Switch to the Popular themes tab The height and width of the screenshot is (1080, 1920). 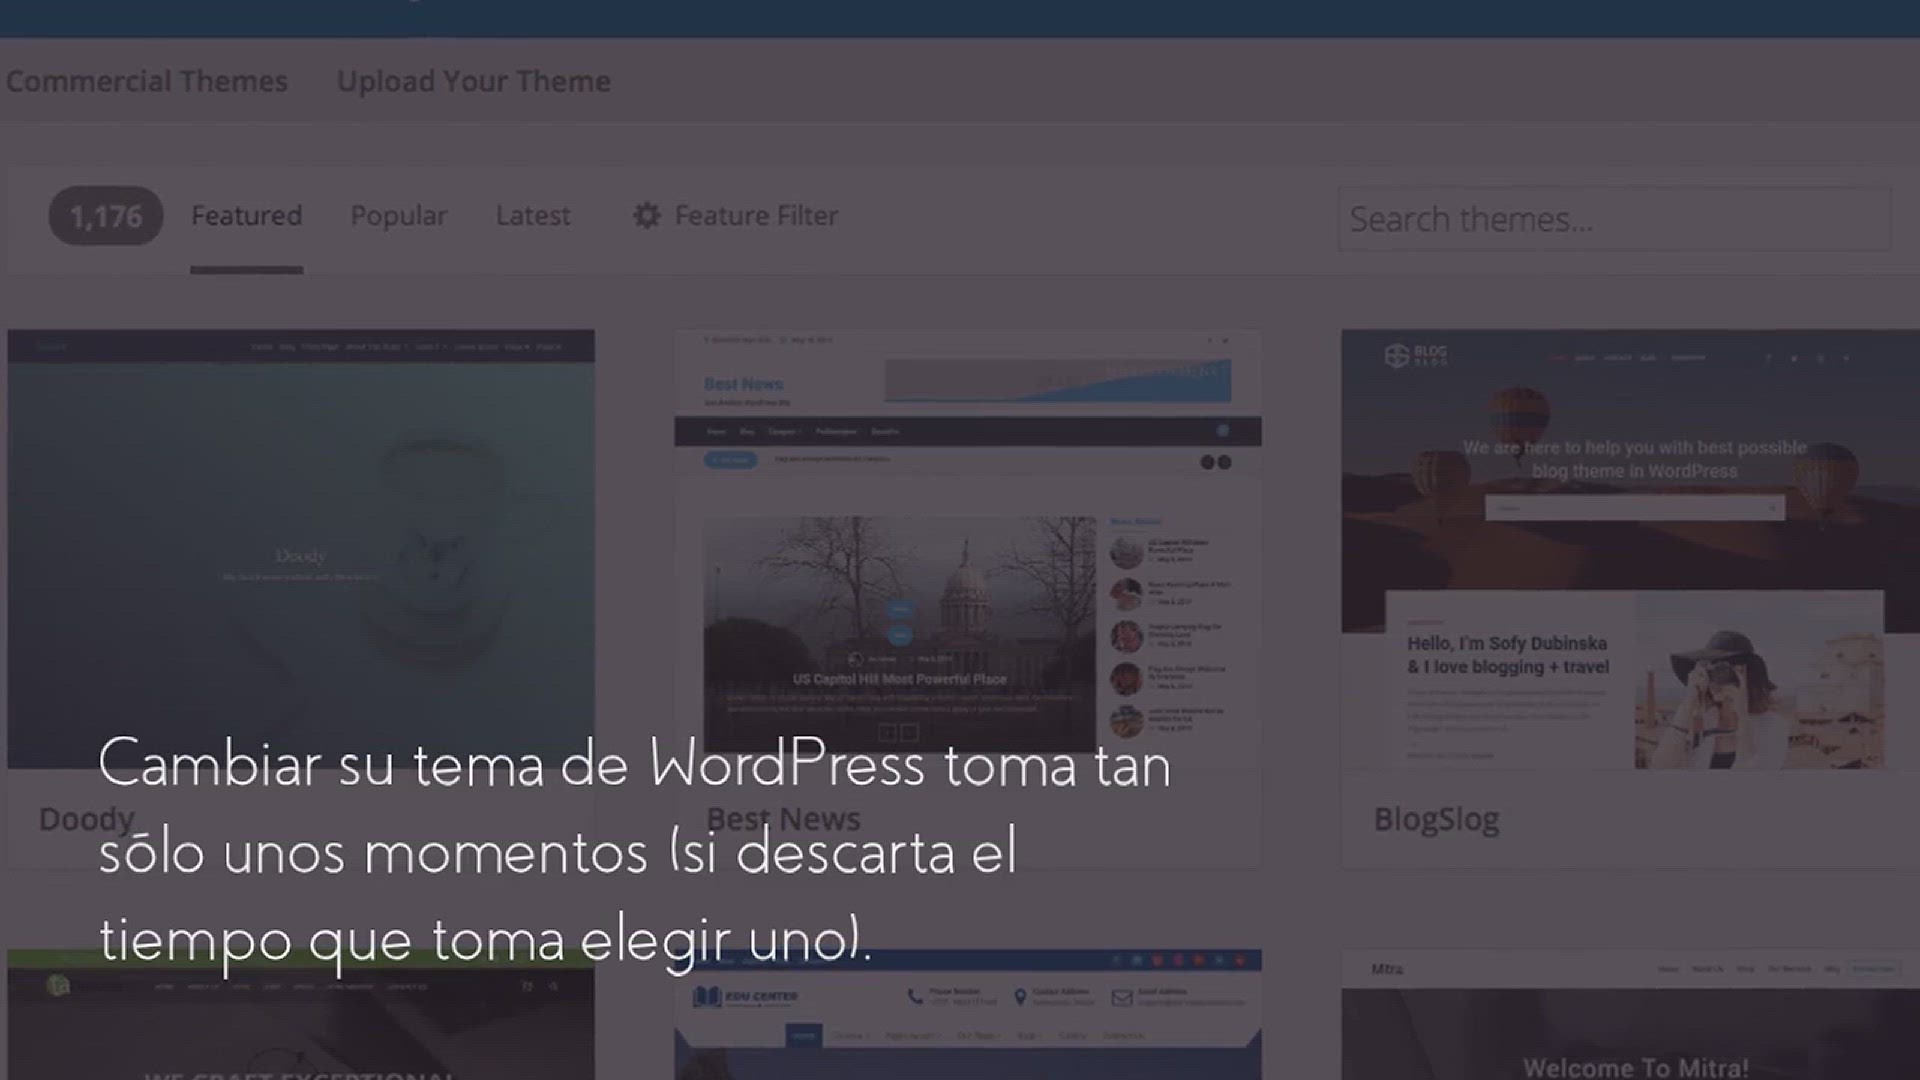coord(398,216)
